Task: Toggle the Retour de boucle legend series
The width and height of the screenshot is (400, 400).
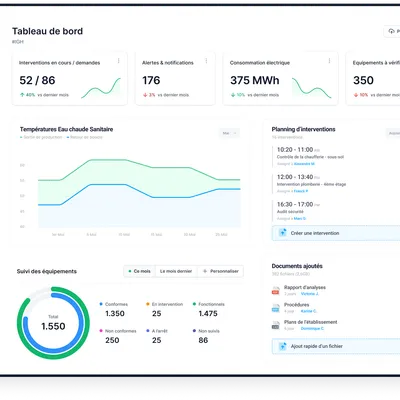Action: click(85, 137)
